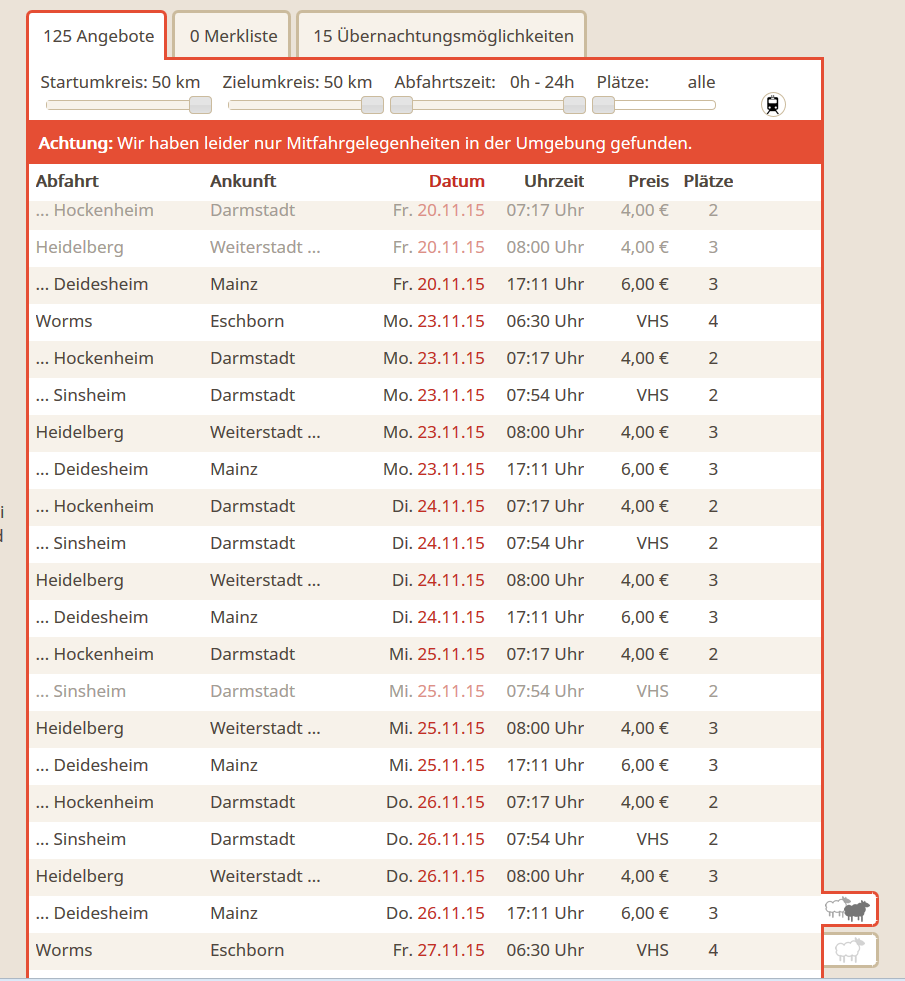This screenshot has width=905, height=981.
Task: Click the Plätze slider handle
Action: pyautogui.click(x=604, y=105)
